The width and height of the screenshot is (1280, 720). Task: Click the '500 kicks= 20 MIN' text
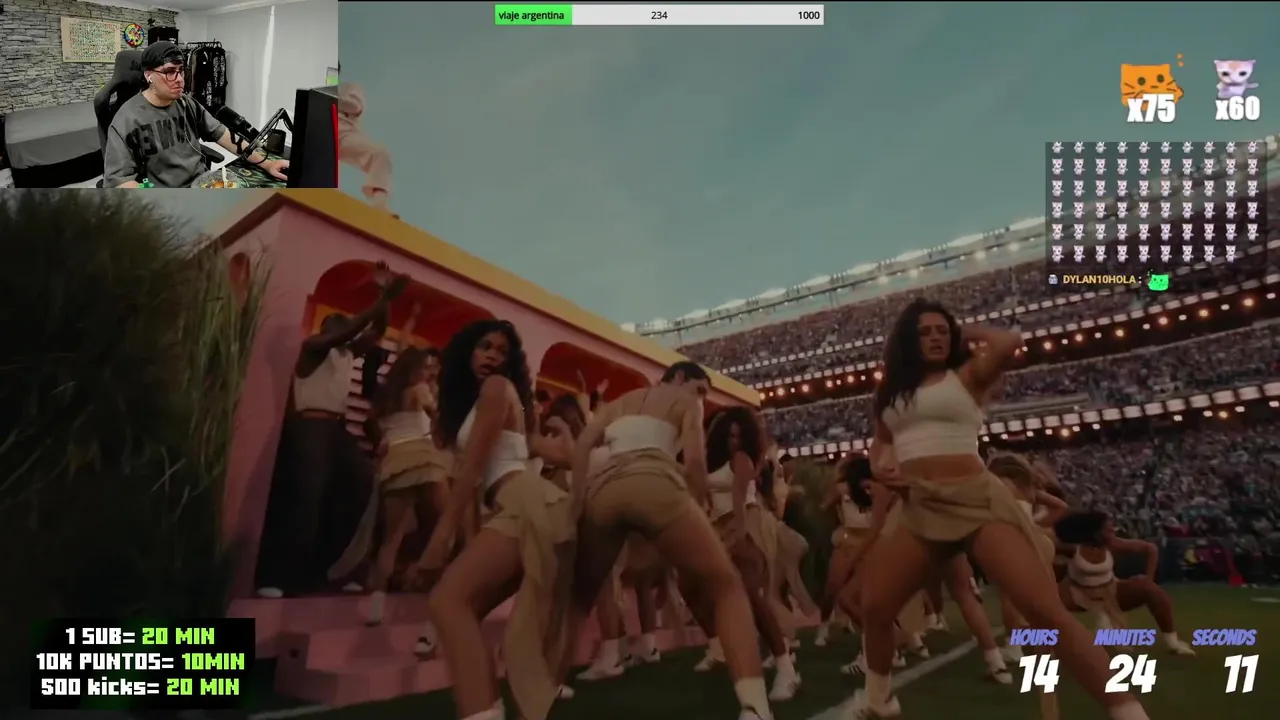click(140, 687)
